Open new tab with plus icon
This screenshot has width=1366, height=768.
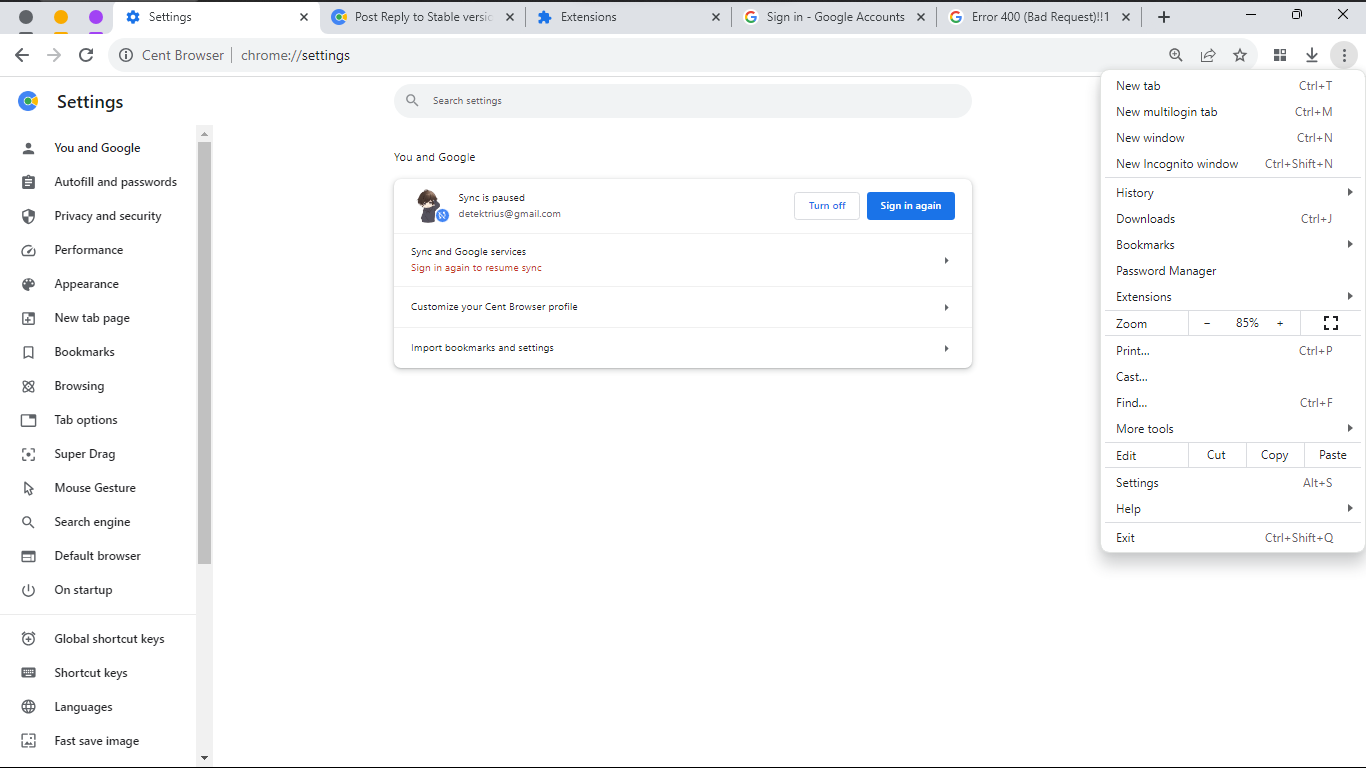click(1163, 17)
